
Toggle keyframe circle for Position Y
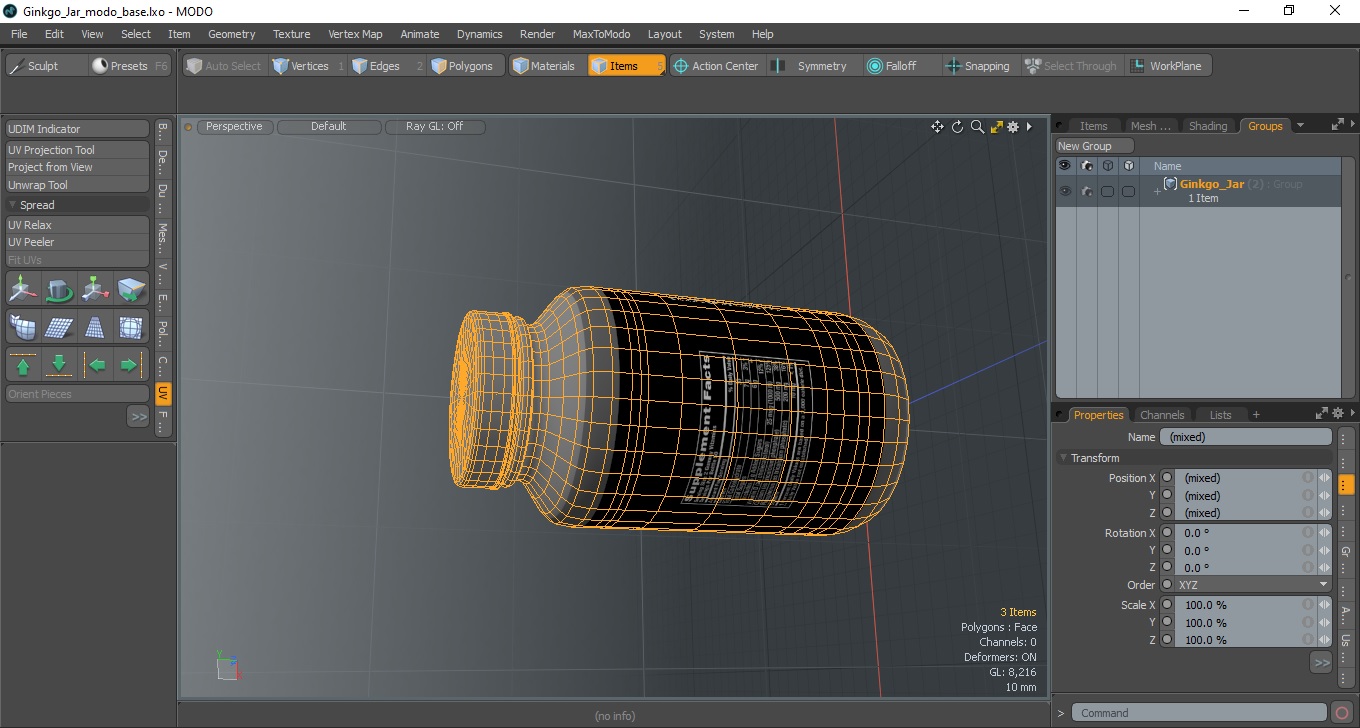[1167, 496]
